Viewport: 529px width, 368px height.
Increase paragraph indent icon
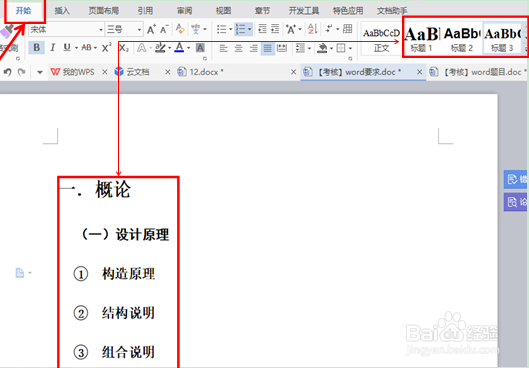click(275, 29)
